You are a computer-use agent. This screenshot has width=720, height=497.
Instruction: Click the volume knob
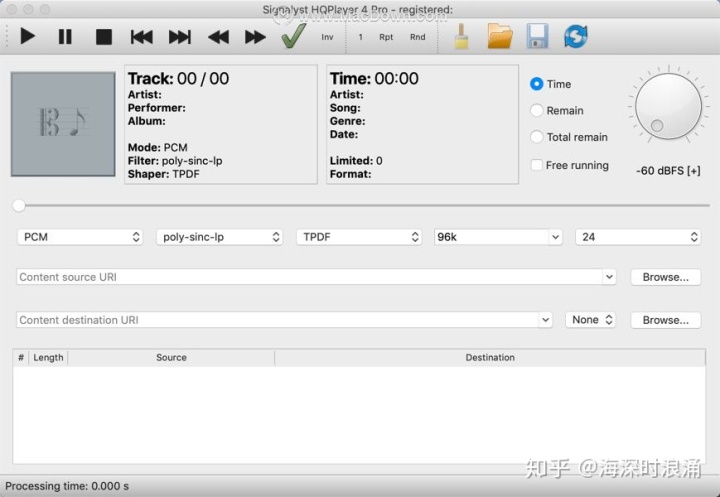click(x=669, y=106)
